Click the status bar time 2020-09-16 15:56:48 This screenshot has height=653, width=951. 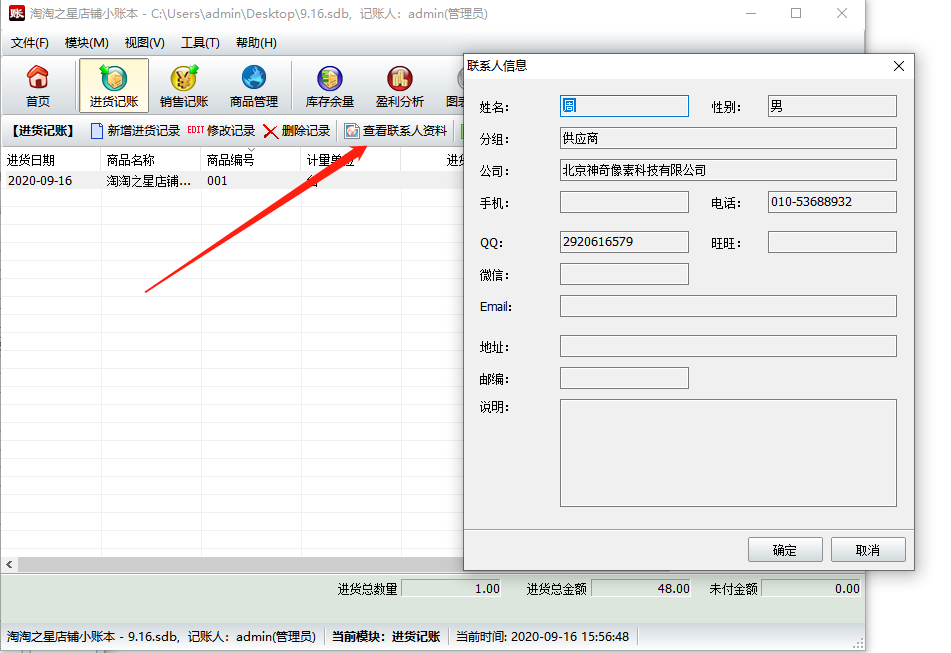pyautogui.click(x=542, y=637)
